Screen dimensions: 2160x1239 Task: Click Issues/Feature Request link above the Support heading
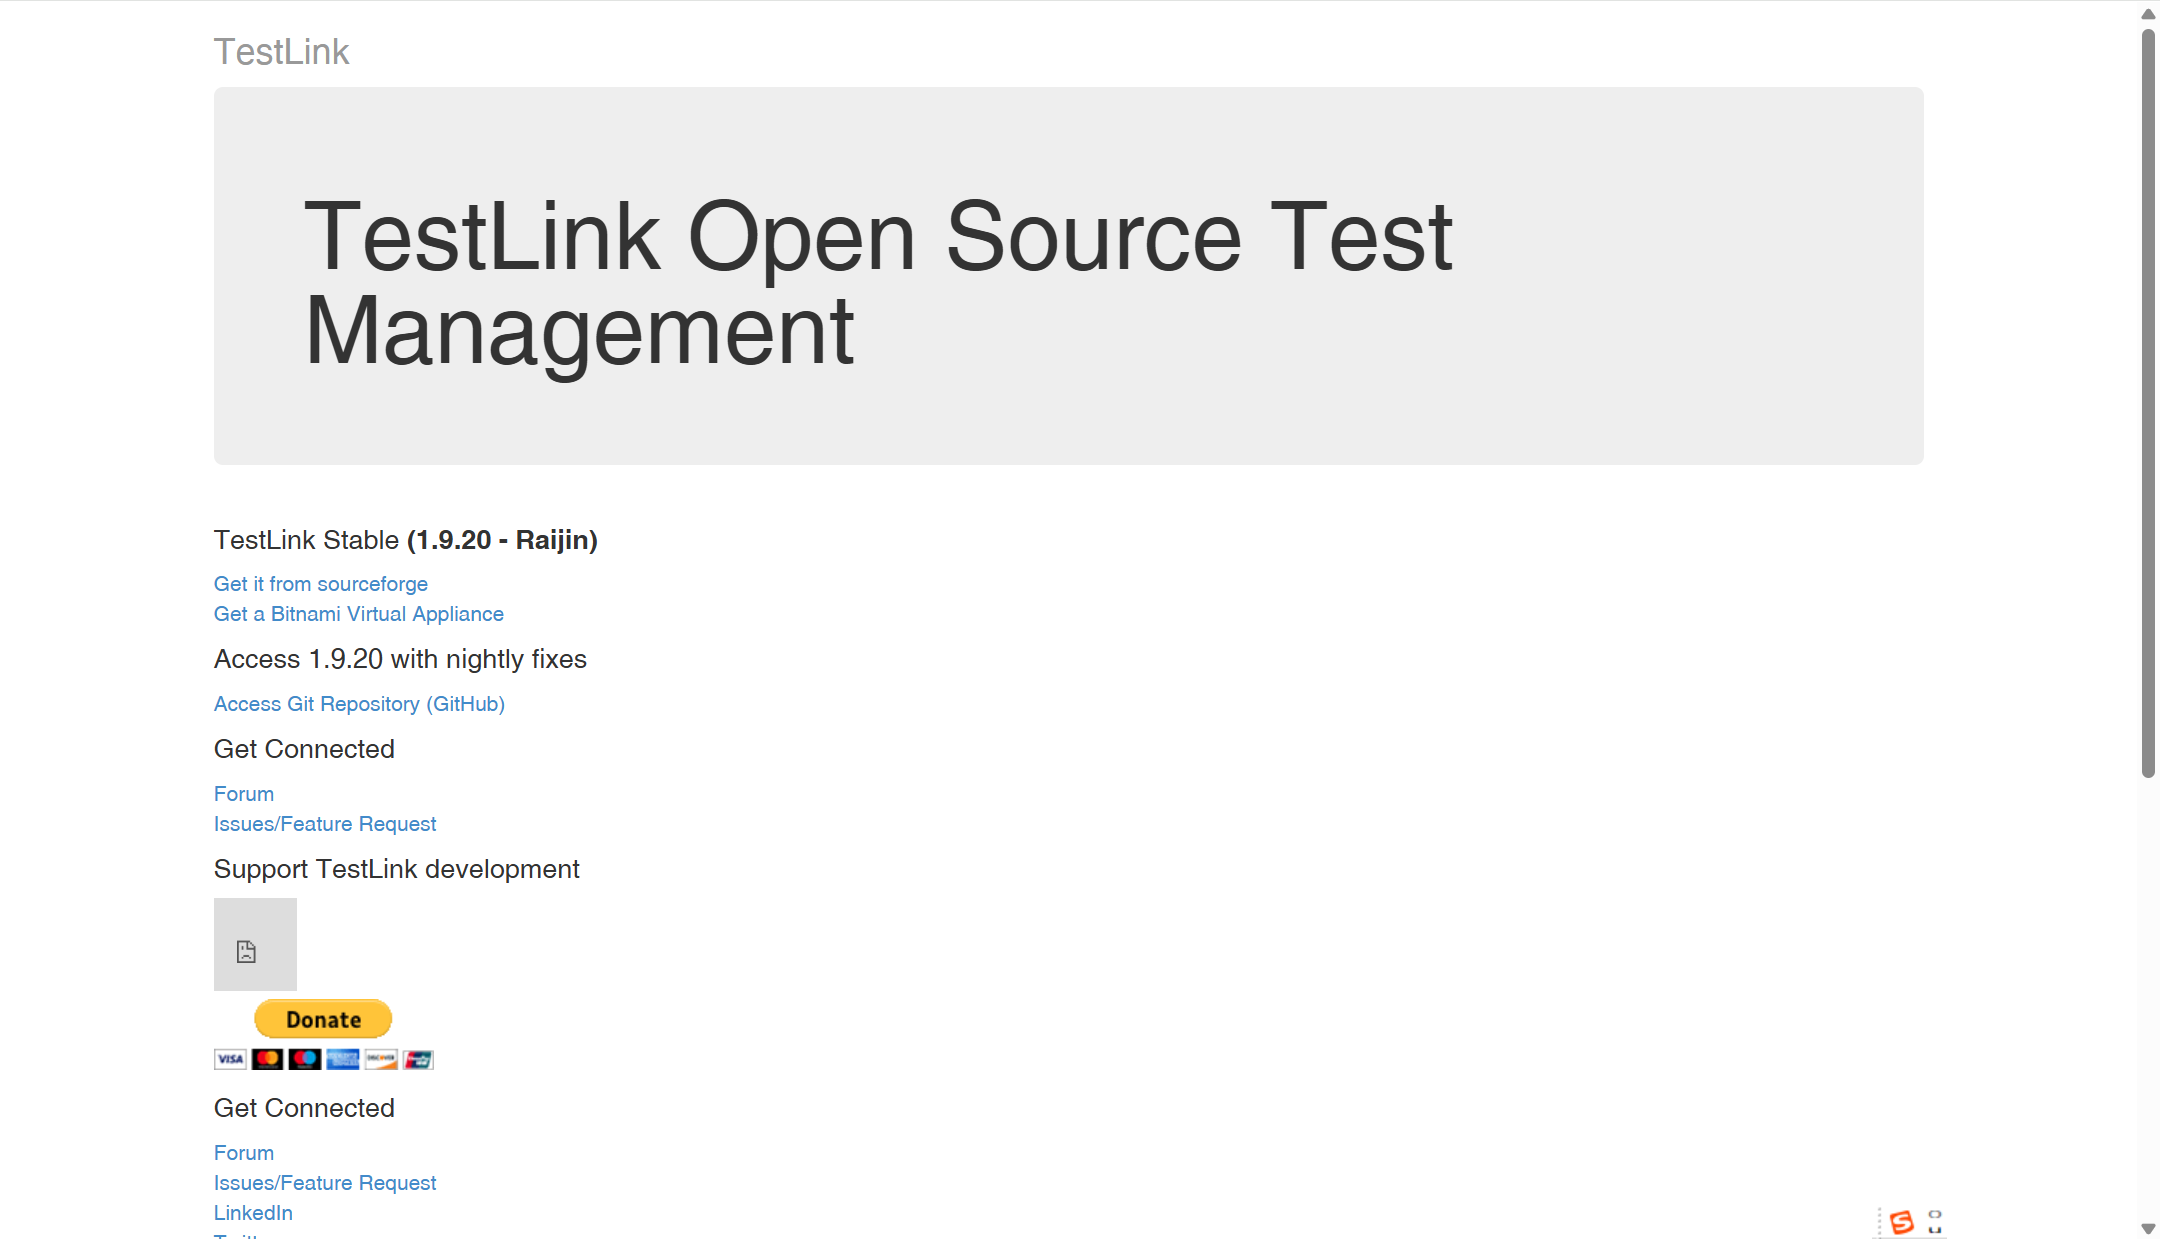point(325,824)
